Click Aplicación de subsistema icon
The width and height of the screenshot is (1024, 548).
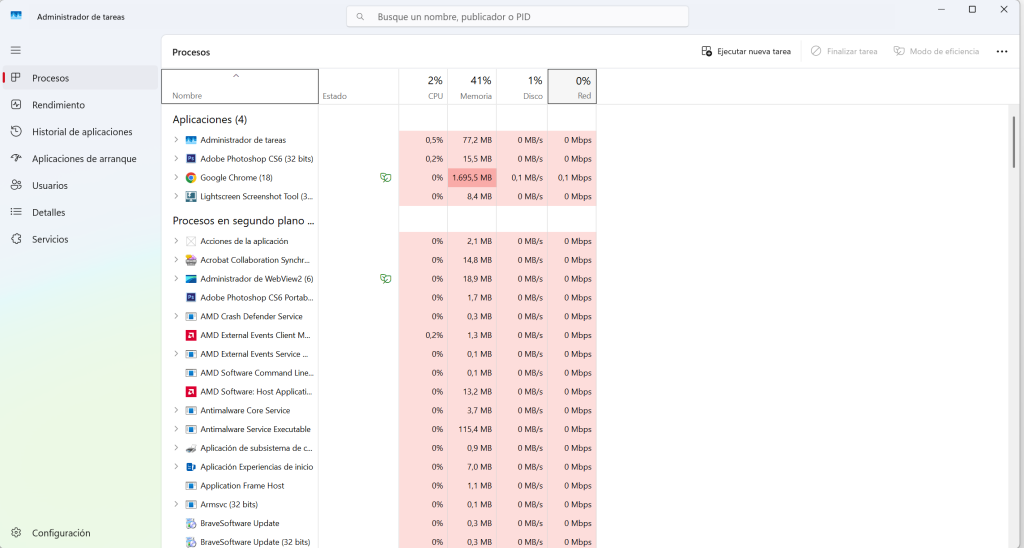[191, 448]
